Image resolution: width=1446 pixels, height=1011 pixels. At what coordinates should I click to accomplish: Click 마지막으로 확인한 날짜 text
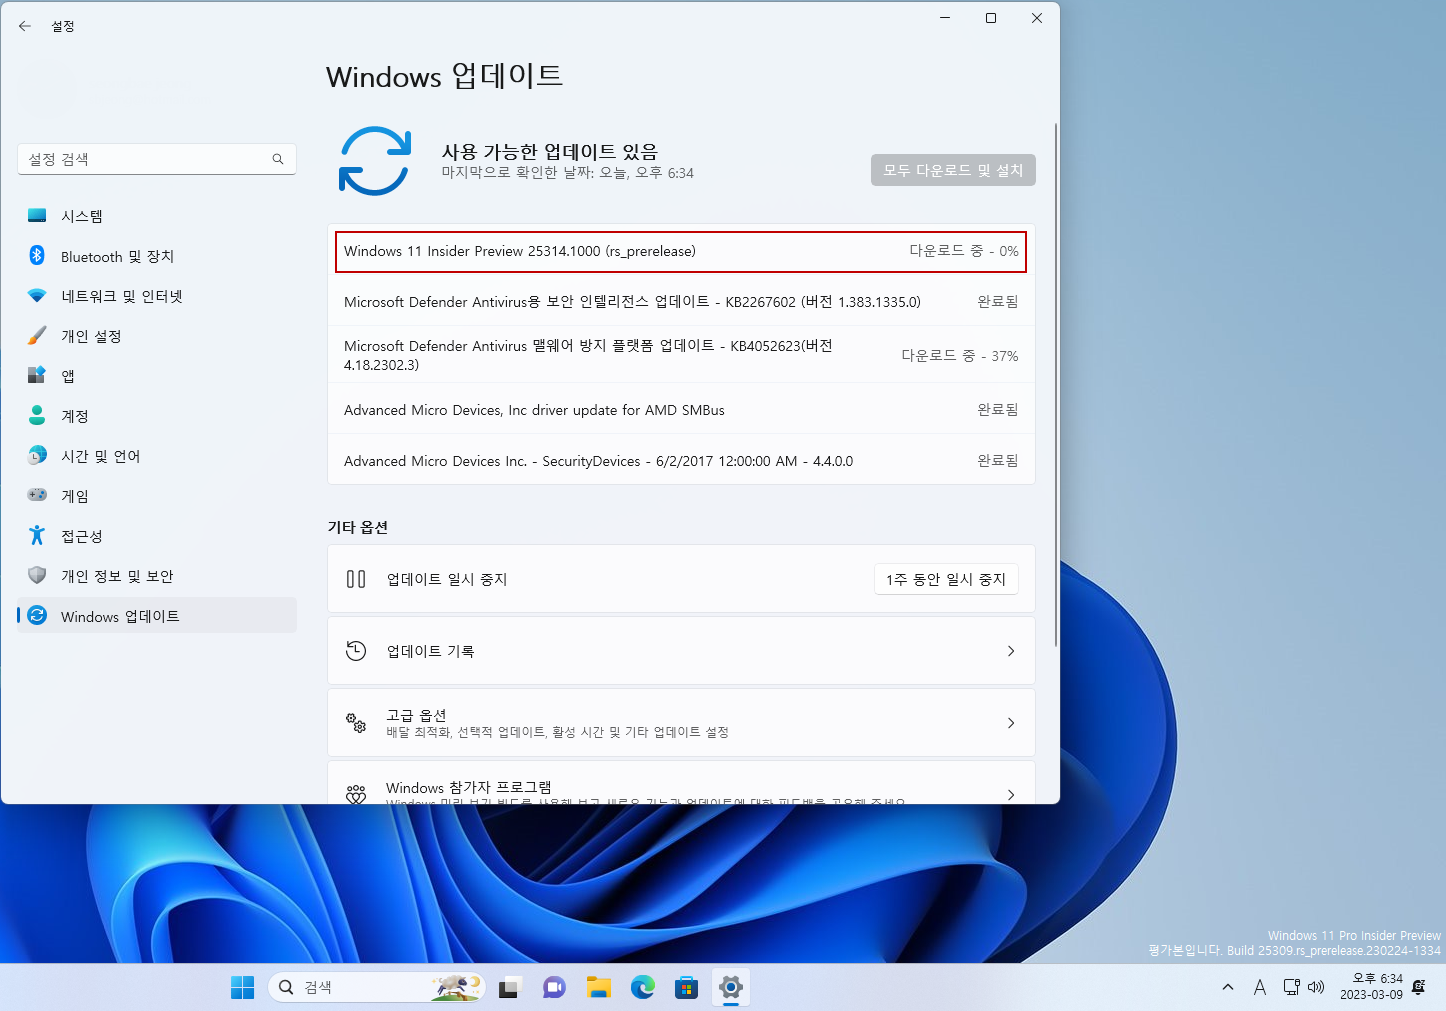[568, 173]
